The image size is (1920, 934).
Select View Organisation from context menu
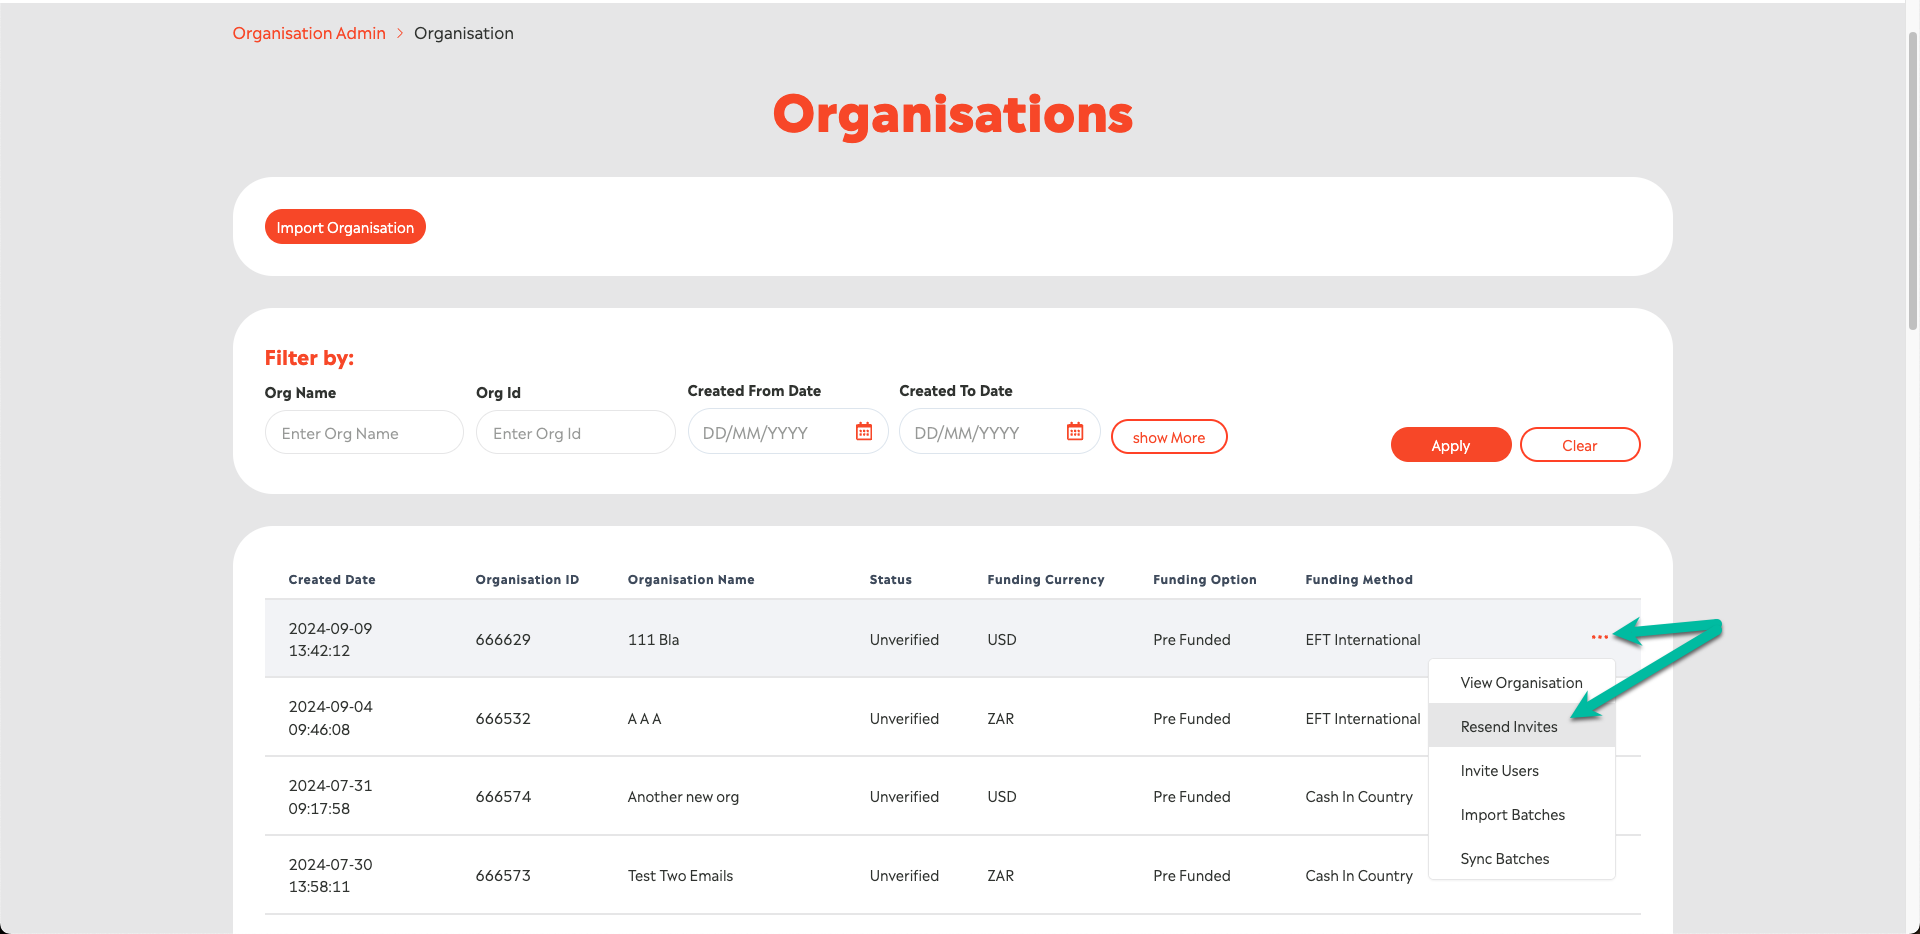click(x=1520, y=683)
